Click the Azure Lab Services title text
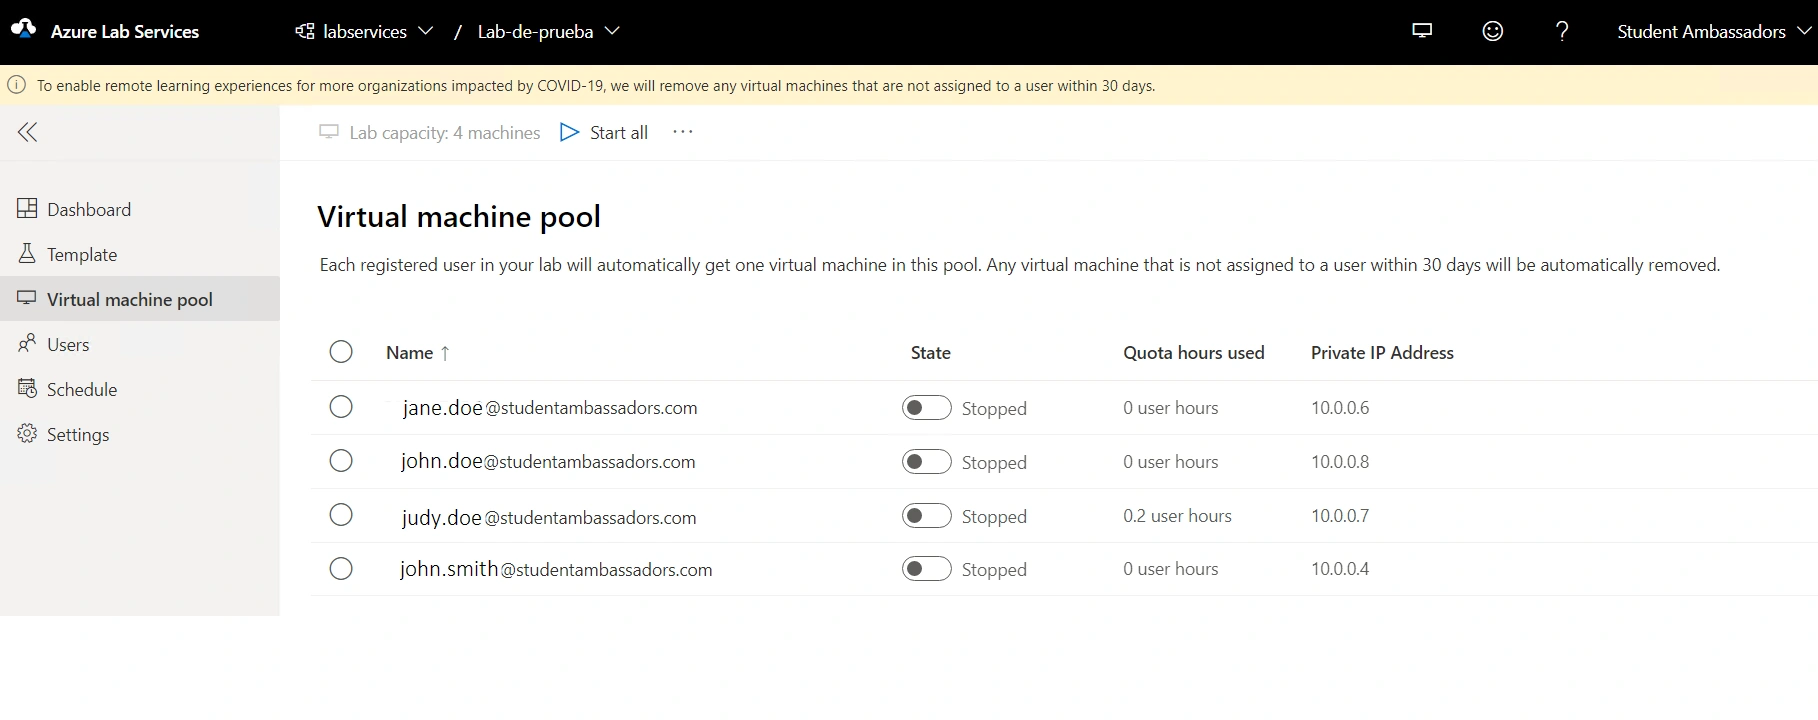The image size is (1818, 720). (125, 31)
